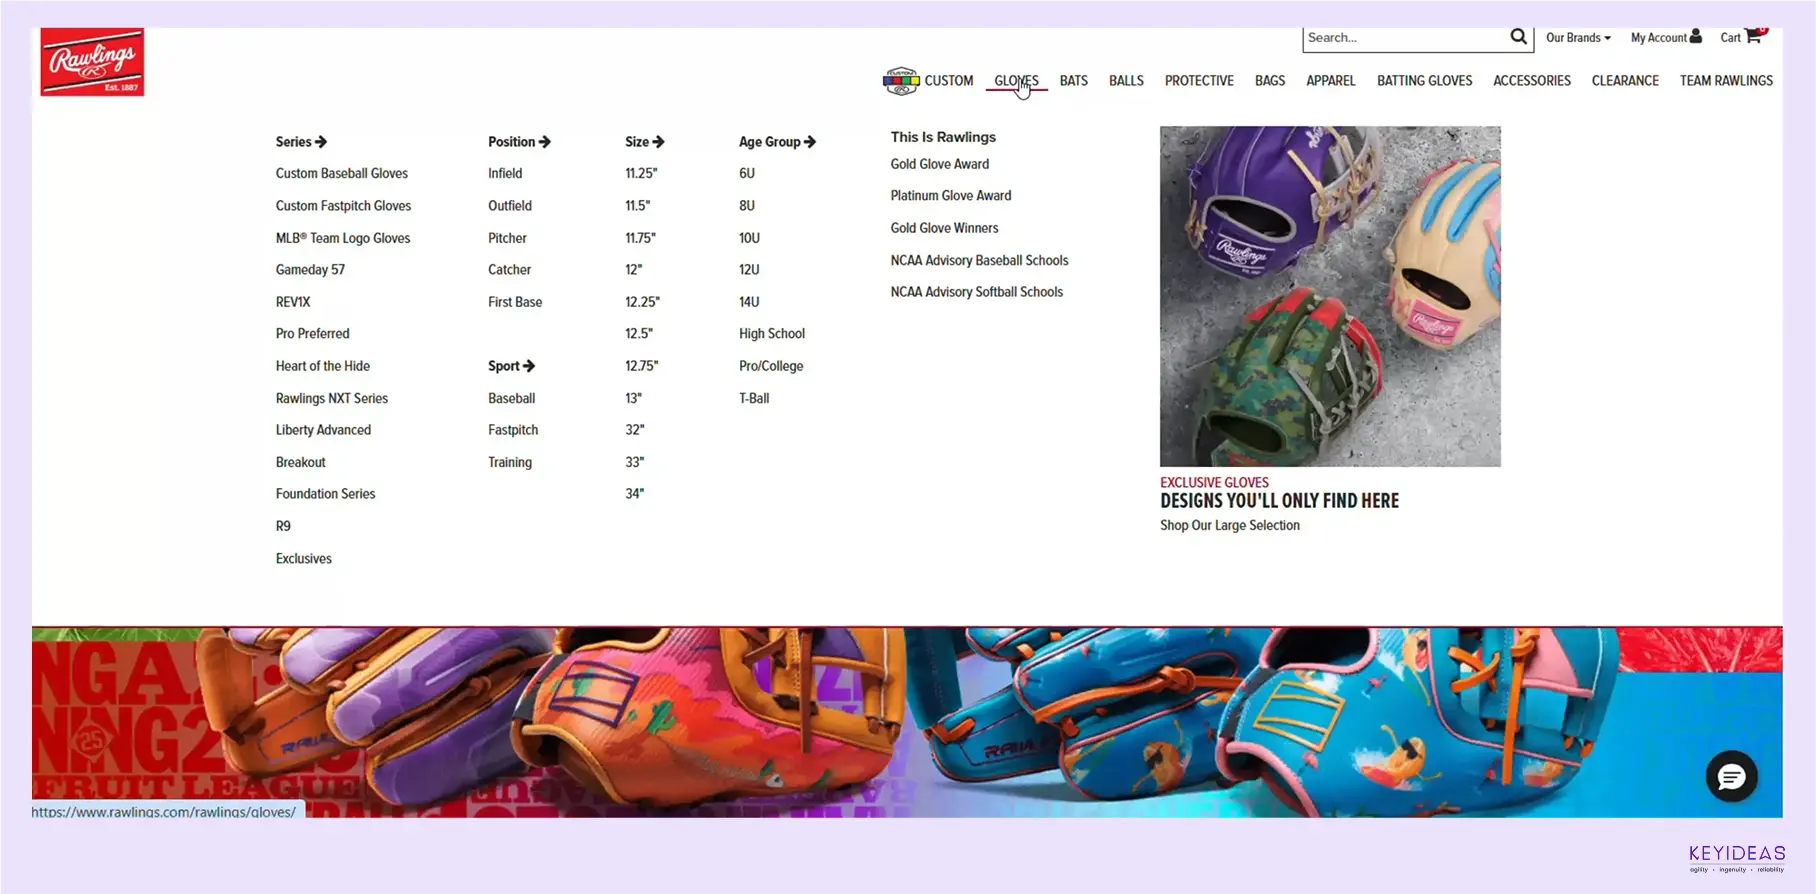Open the Balls menu
Image resolution: width=1816 pixels, height=894 pixels.
click(1126, 81)
